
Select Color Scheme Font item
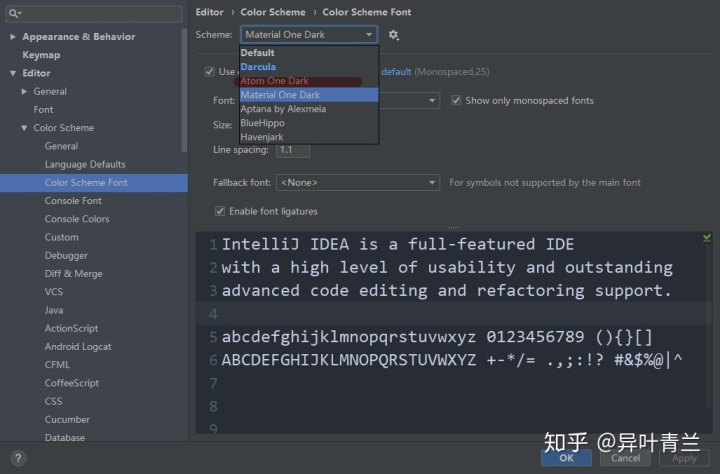[94, 182]
